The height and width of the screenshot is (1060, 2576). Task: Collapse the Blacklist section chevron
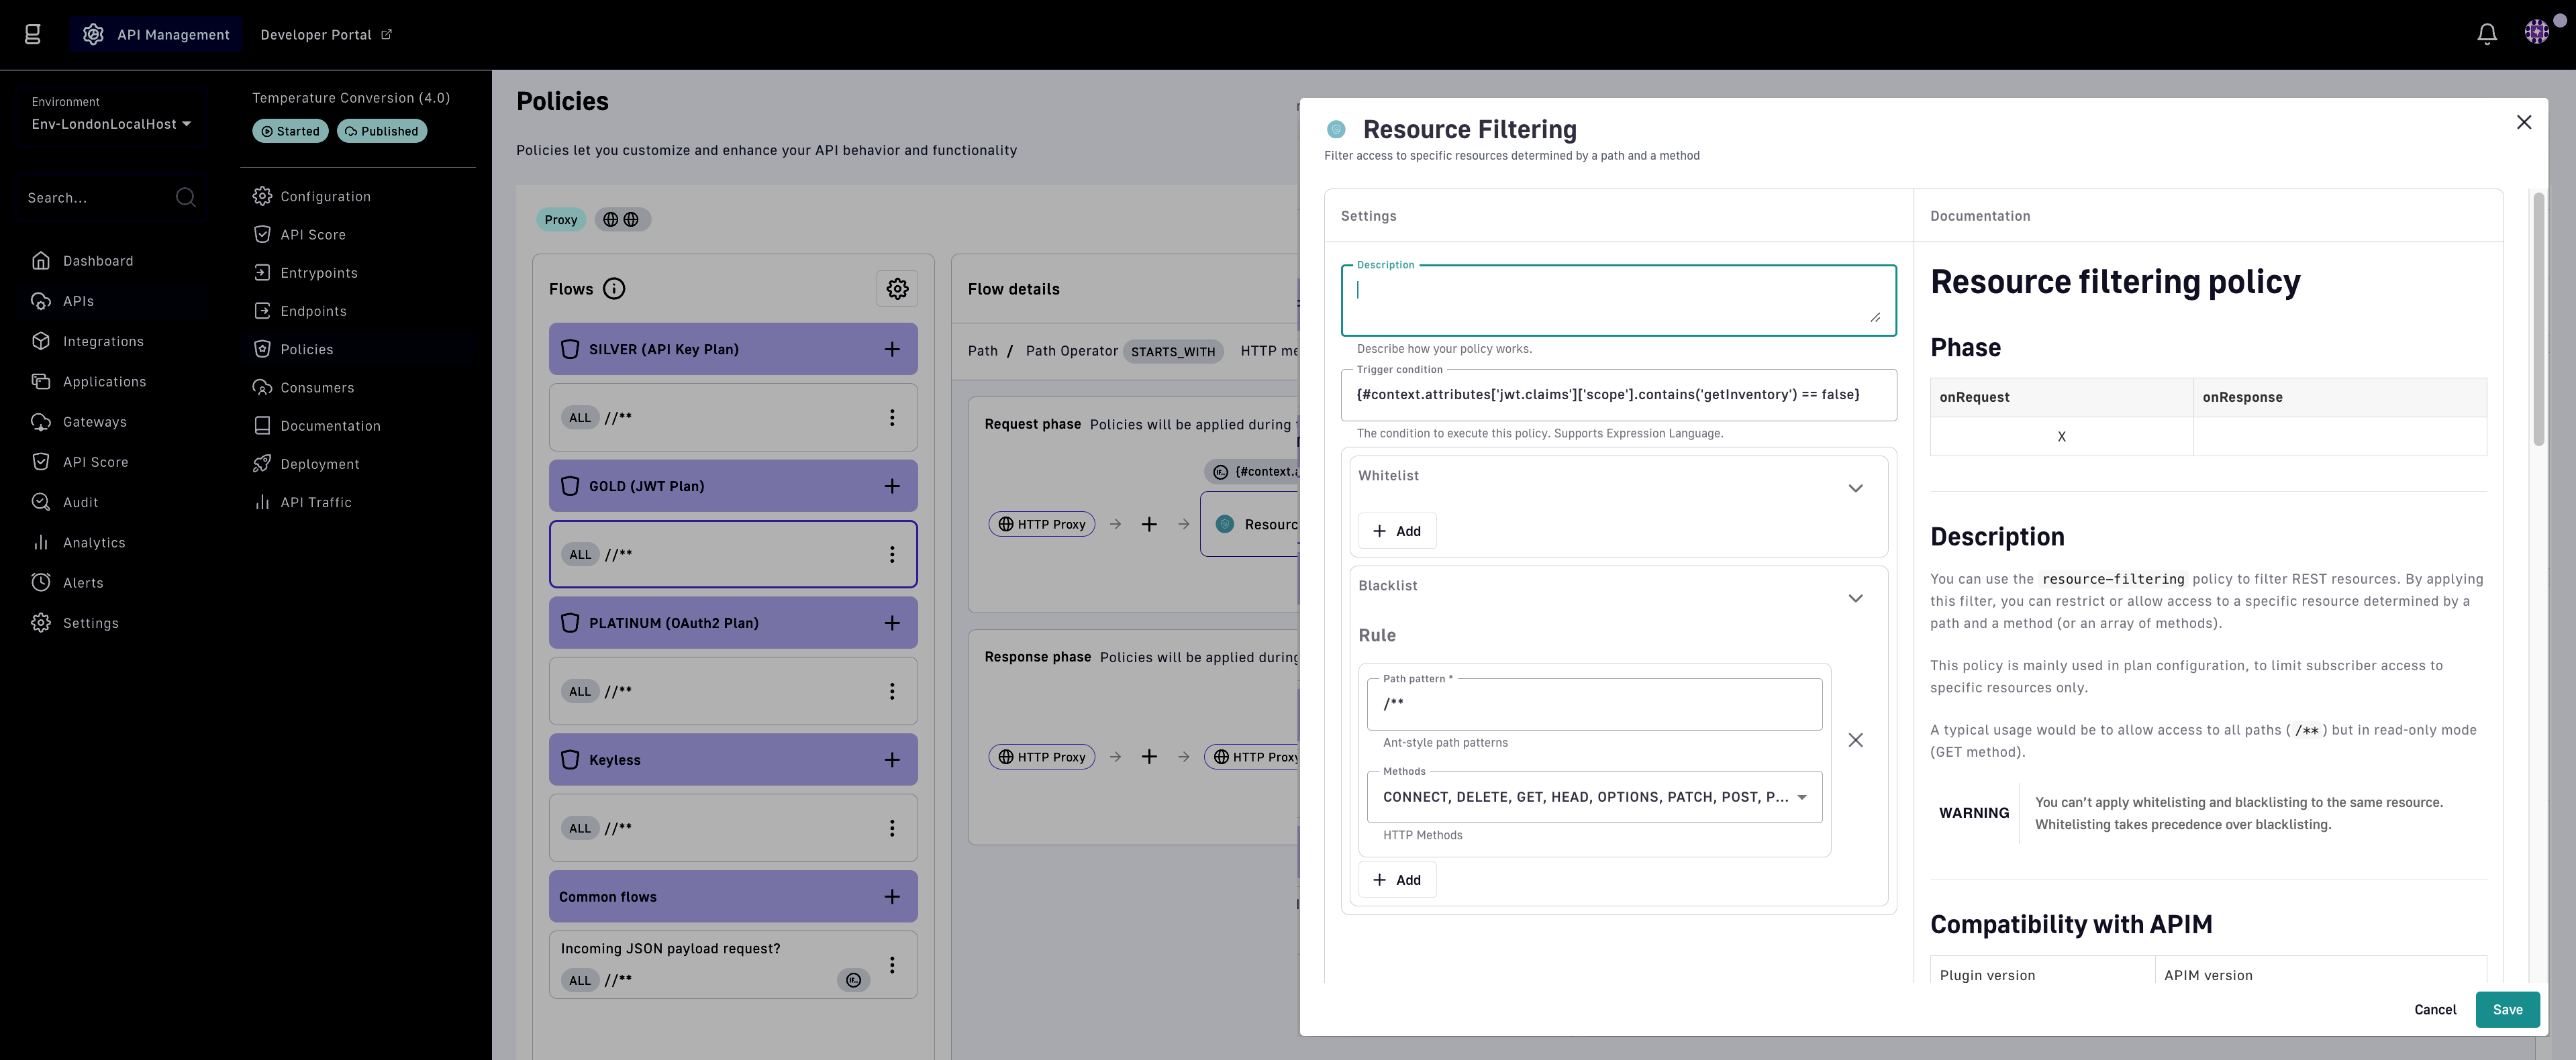[1855, 598]
